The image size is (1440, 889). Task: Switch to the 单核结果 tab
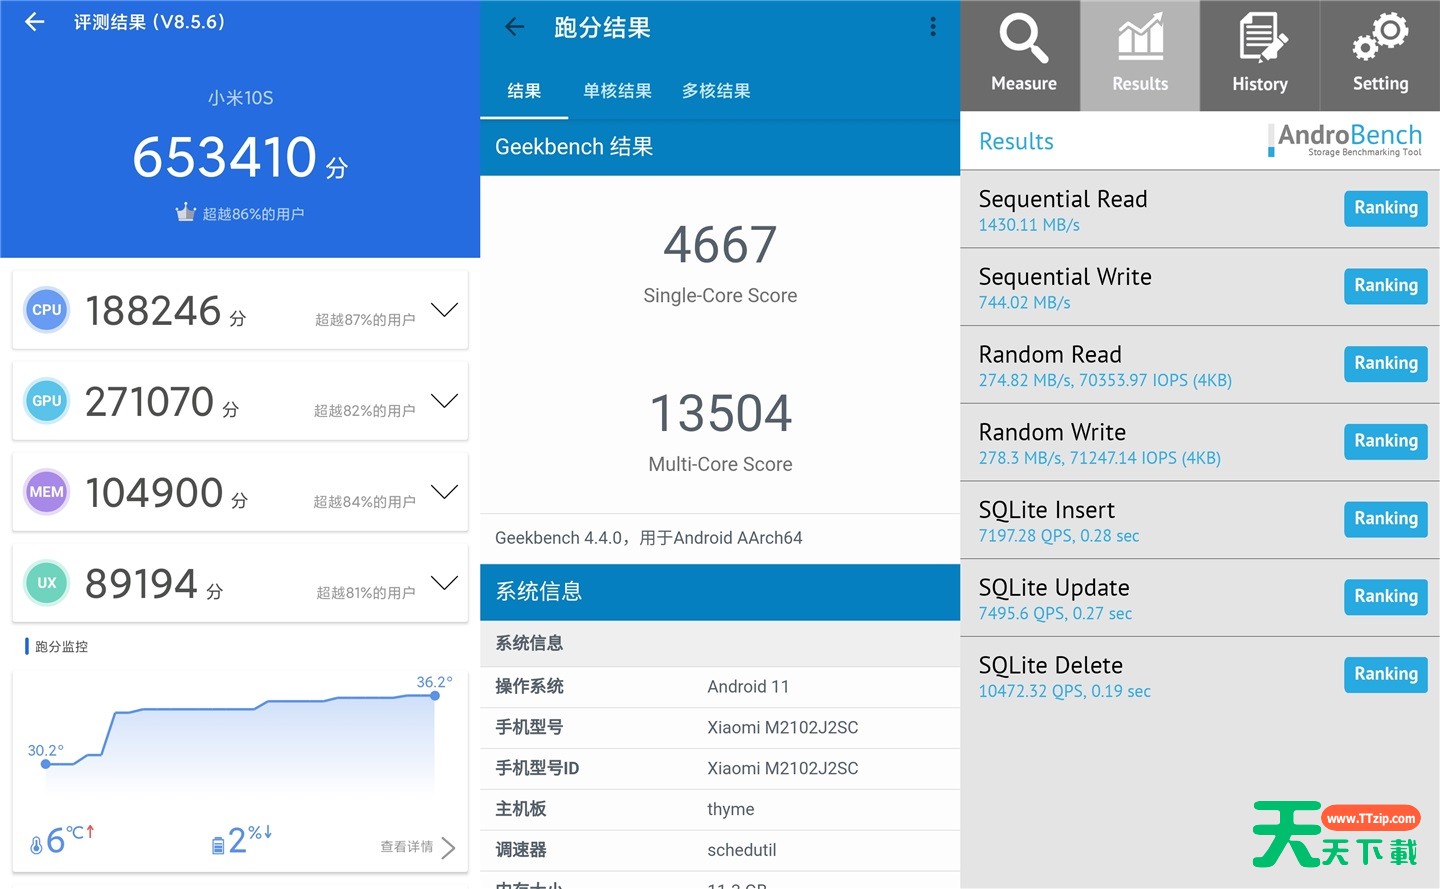[617, 91]
